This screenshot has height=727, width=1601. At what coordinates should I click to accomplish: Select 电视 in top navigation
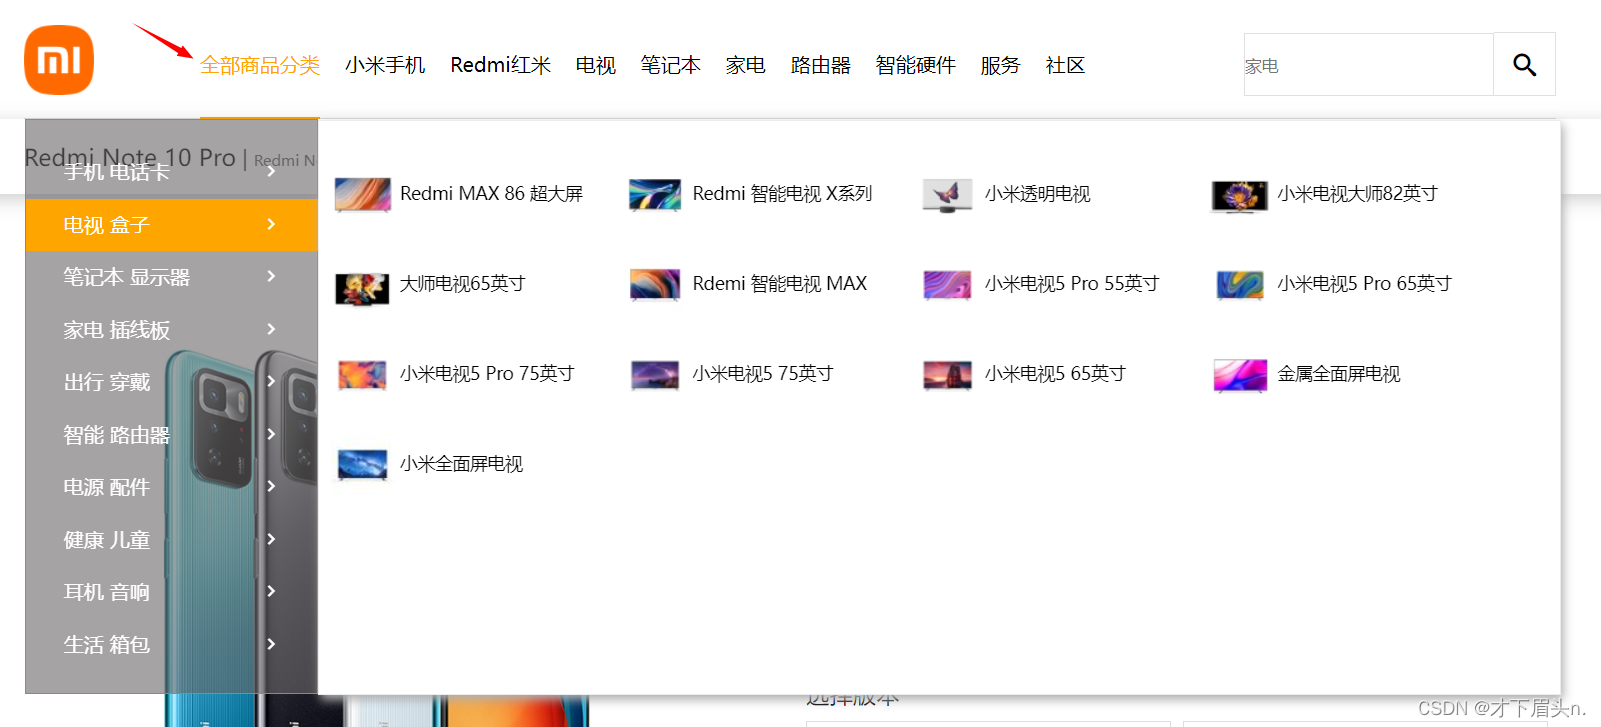coord(595,65)
